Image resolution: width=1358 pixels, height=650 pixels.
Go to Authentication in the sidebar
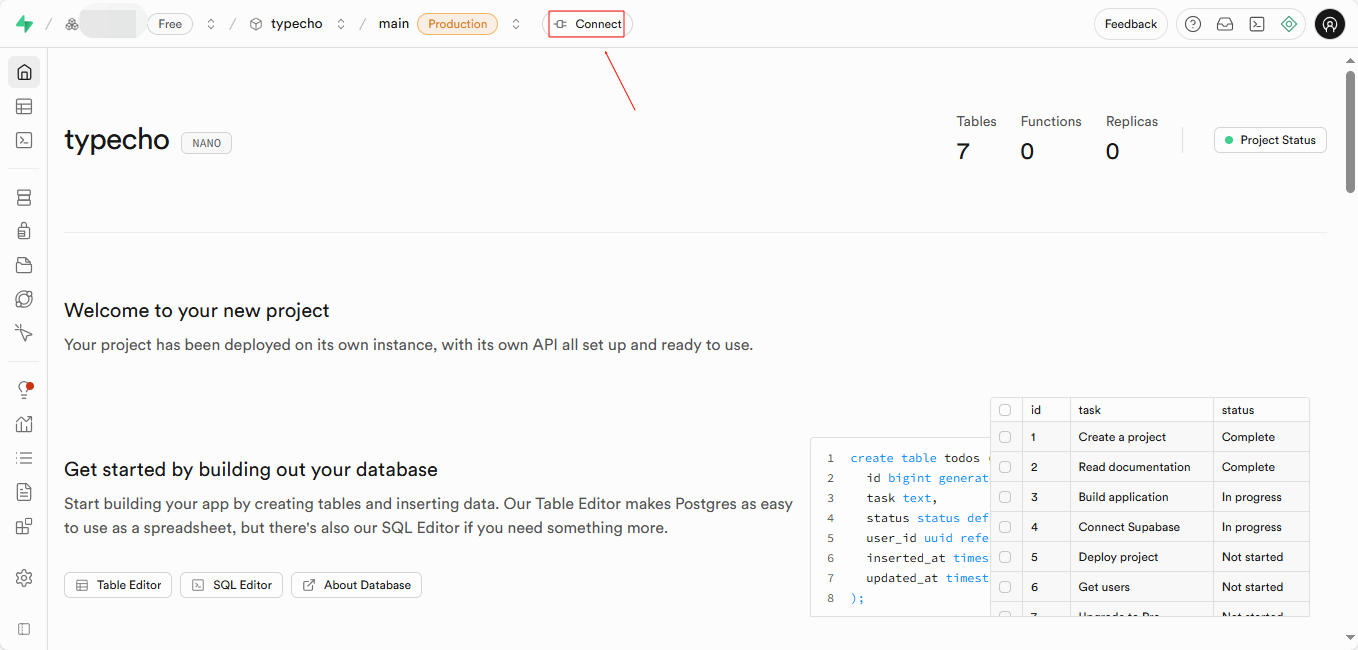click(x=24, y=231)
